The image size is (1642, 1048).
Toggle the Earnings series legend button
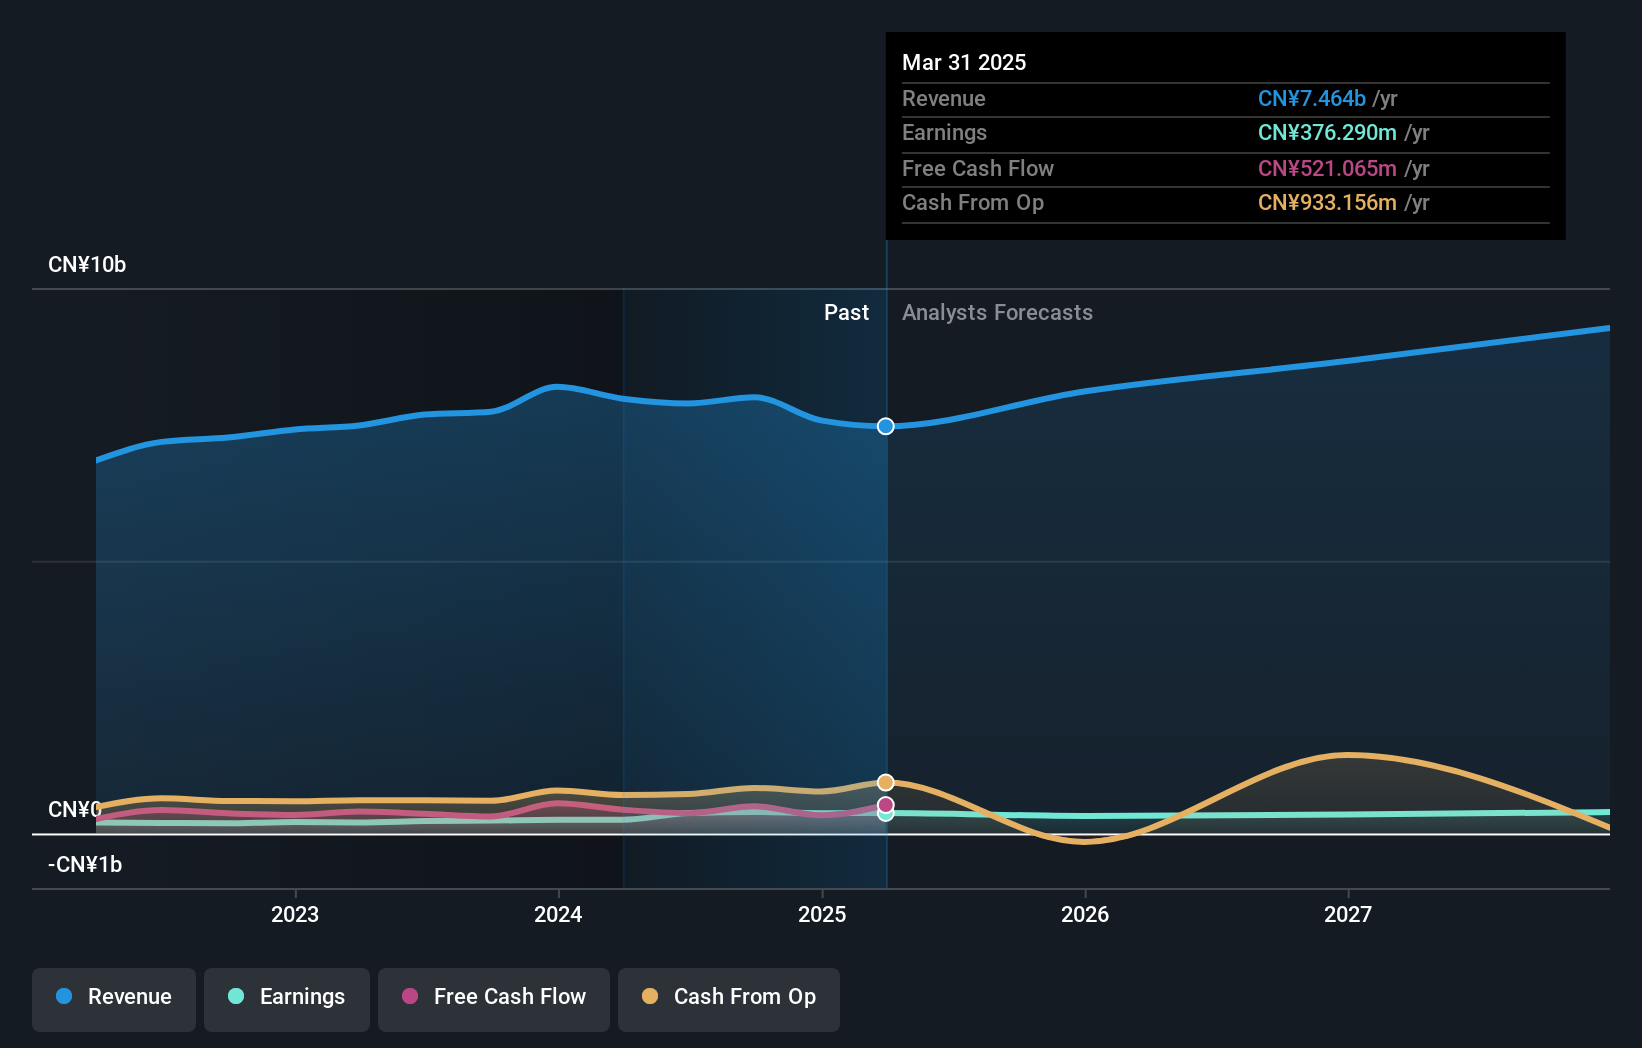tap(287, 999)
